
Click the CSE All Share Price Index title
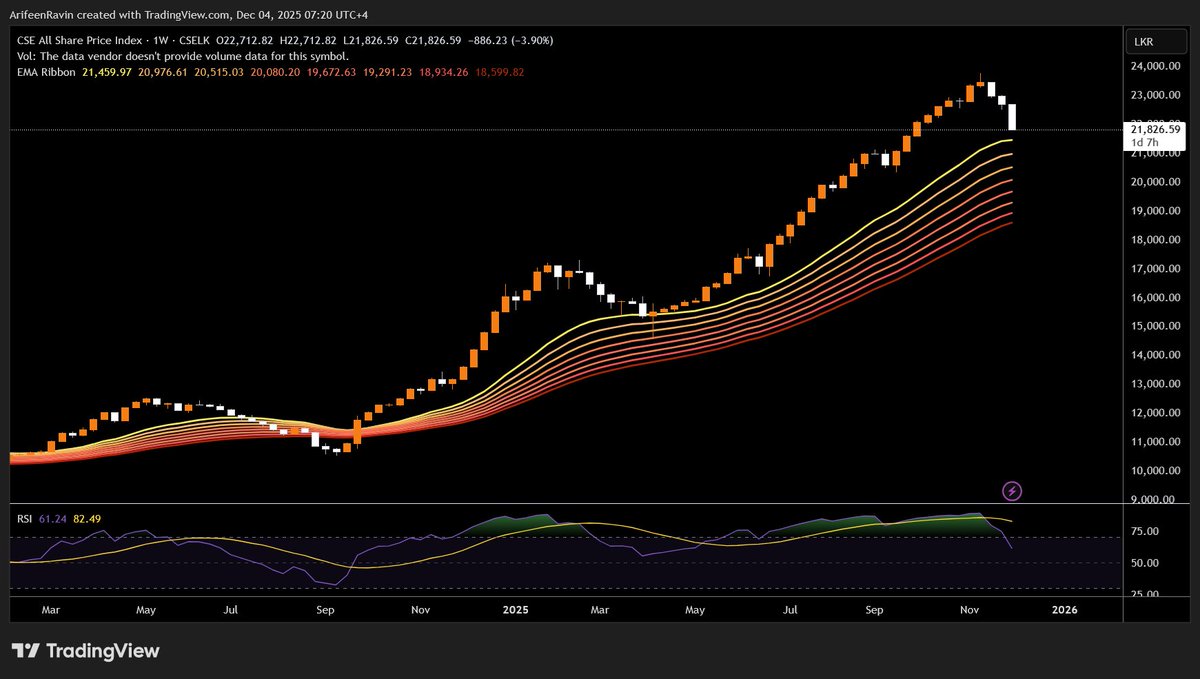click(78, 40)
